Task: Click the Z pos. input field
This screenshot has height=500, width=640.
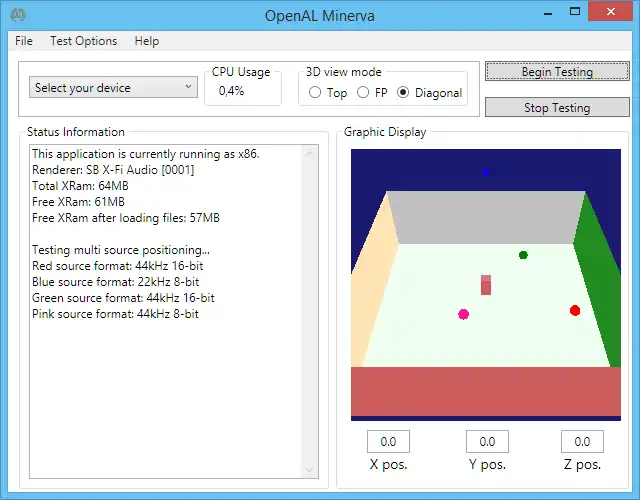Action: (x=582, y=441)
